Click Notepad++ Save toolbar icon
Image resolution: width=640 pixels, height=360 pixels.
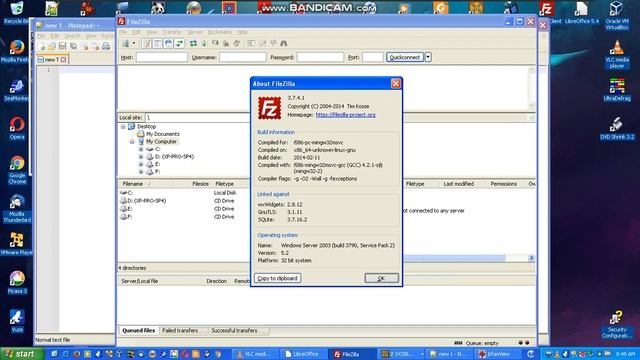(62, 47)
